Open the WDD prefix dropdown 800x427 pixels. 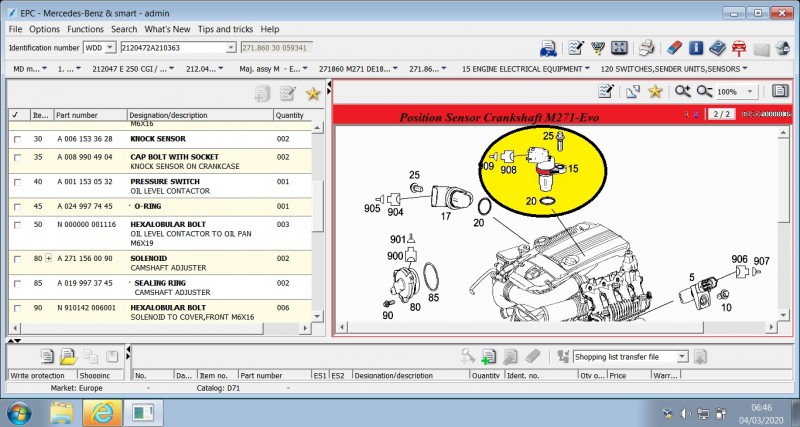coord(110,48)
